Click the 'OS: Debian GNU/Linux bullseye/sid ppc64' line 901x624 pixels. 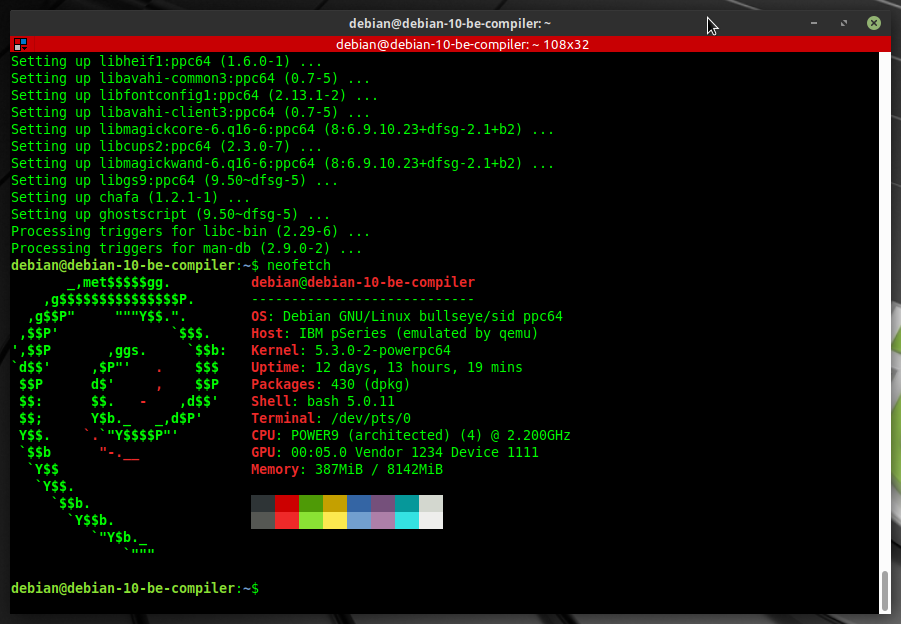[407, 316]
